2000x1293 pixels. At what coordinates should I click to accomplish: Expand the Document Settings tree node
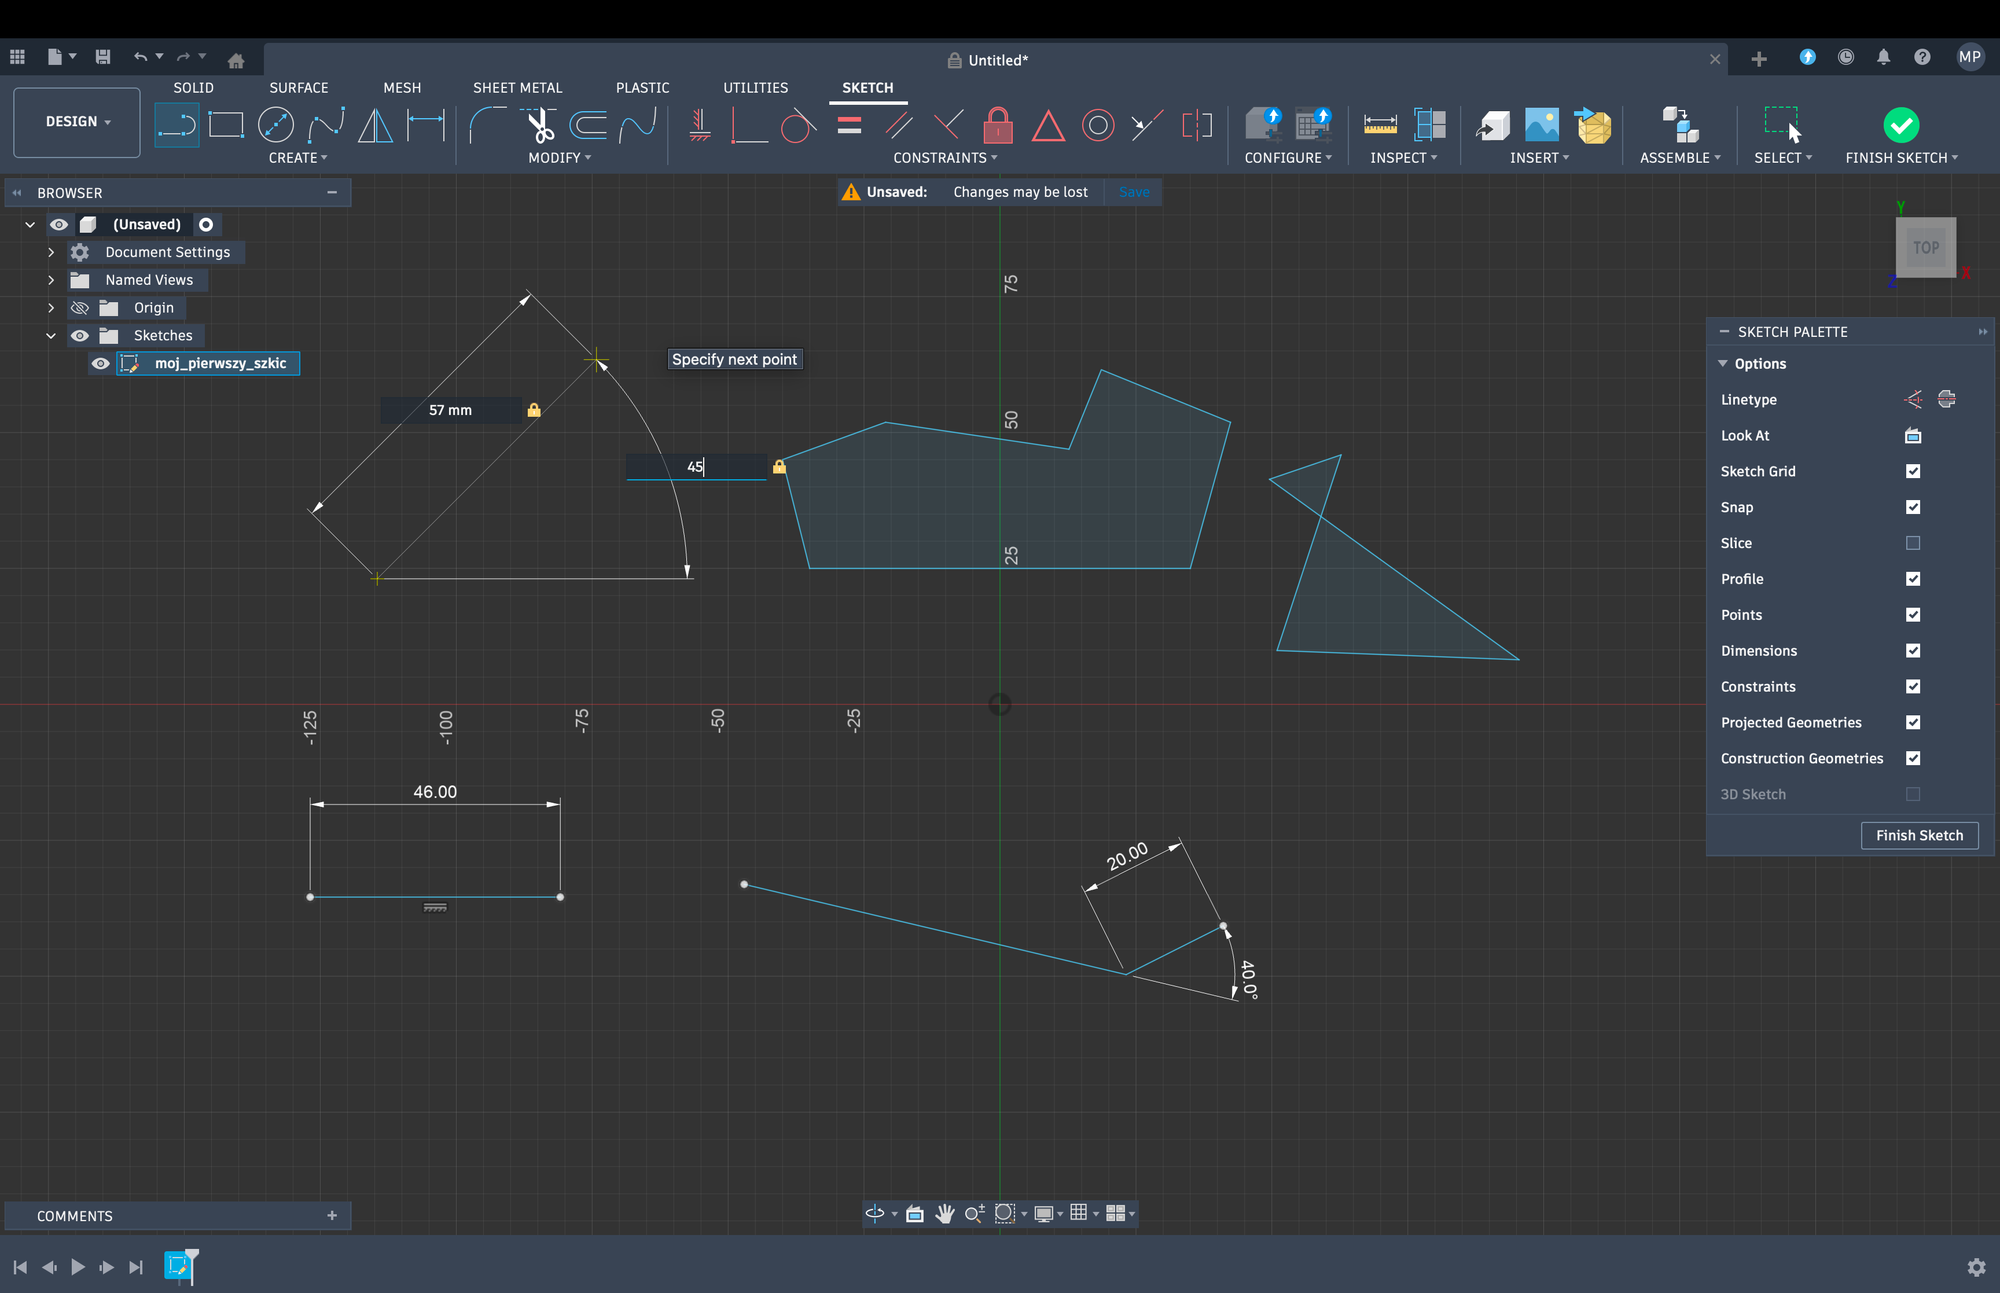(x=51, y=253)
